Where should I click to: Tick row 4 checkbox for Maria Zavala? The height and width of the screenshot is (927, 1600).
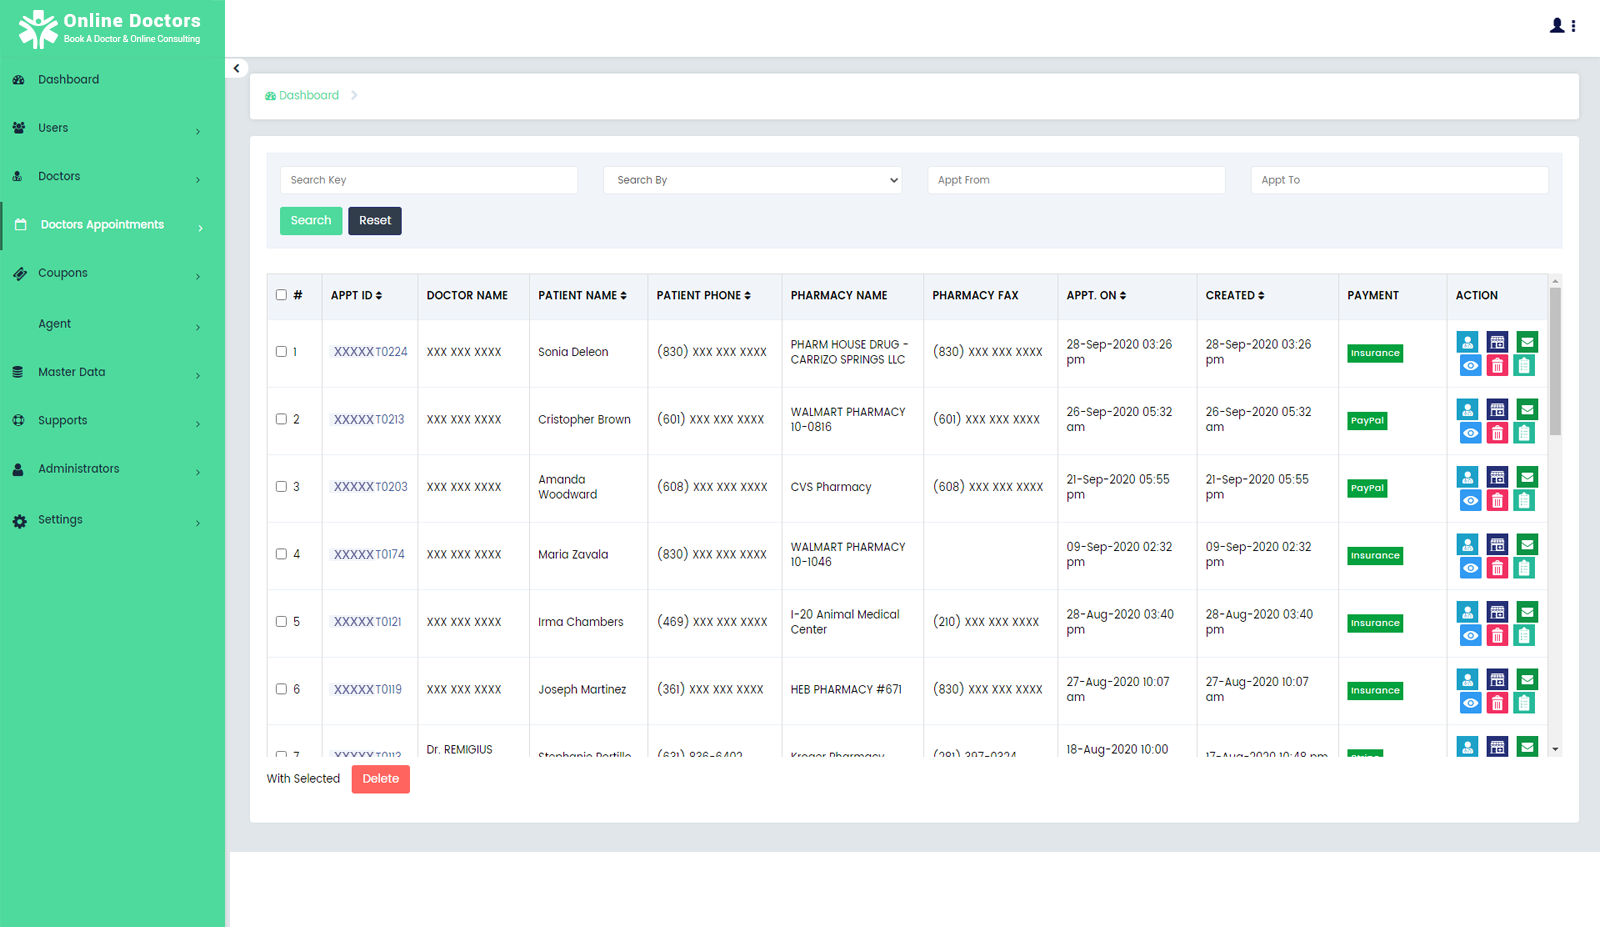point(281,554)
